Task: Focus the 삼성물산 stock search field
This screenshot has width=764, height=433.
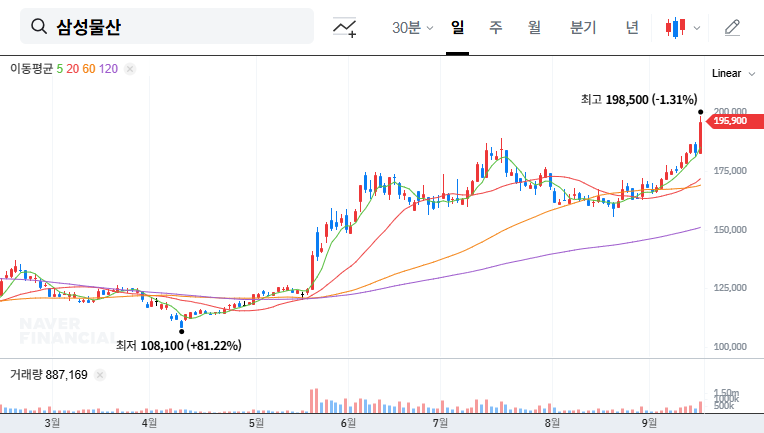Action: pyautogui.click(x=167, y=26)
